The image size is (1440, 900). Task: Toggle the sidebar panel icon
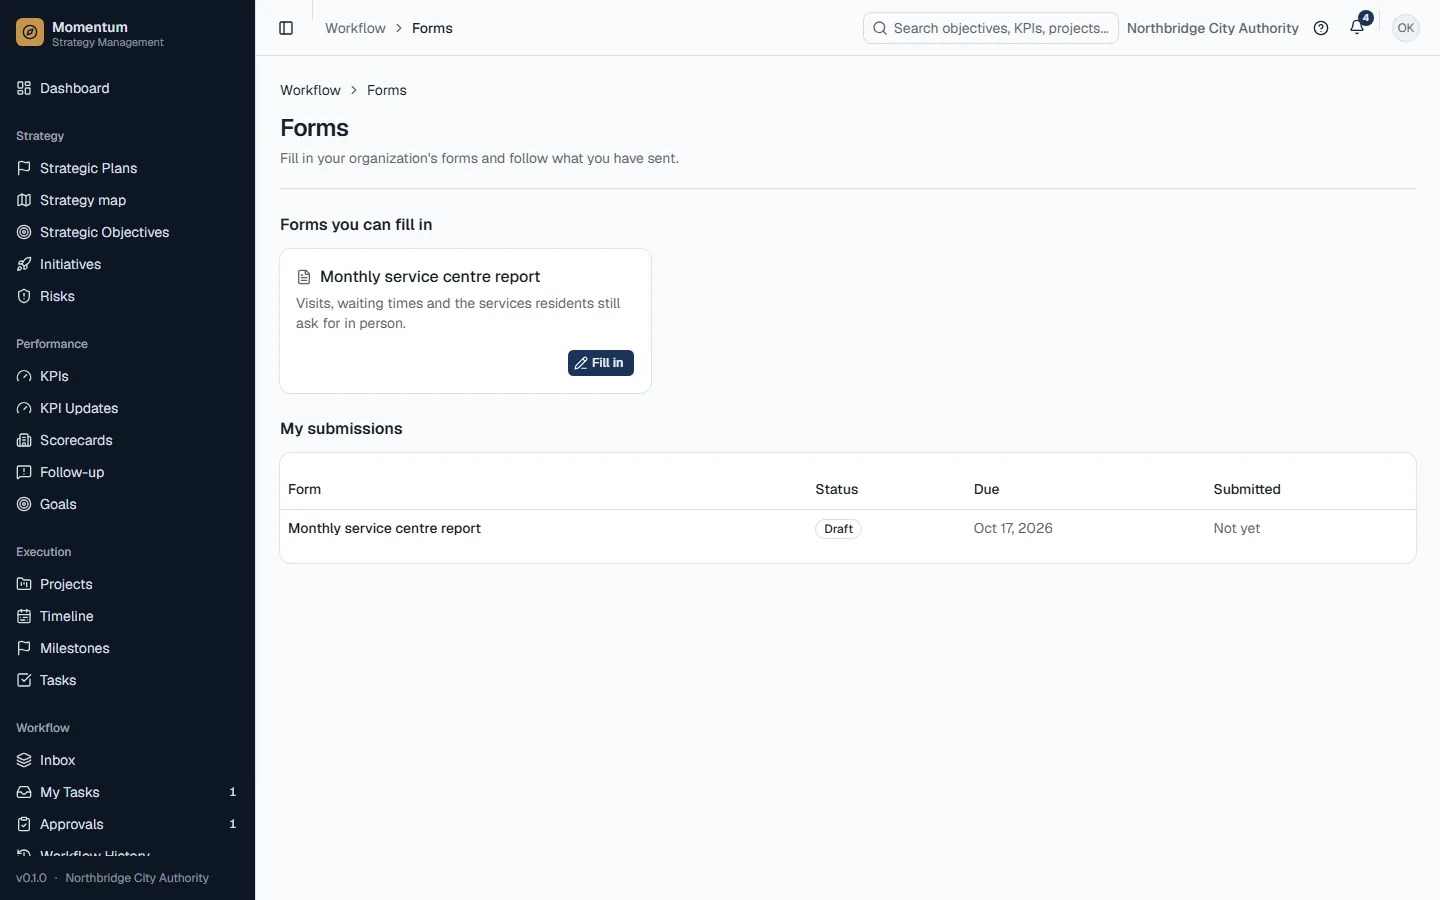coord(286,28)
